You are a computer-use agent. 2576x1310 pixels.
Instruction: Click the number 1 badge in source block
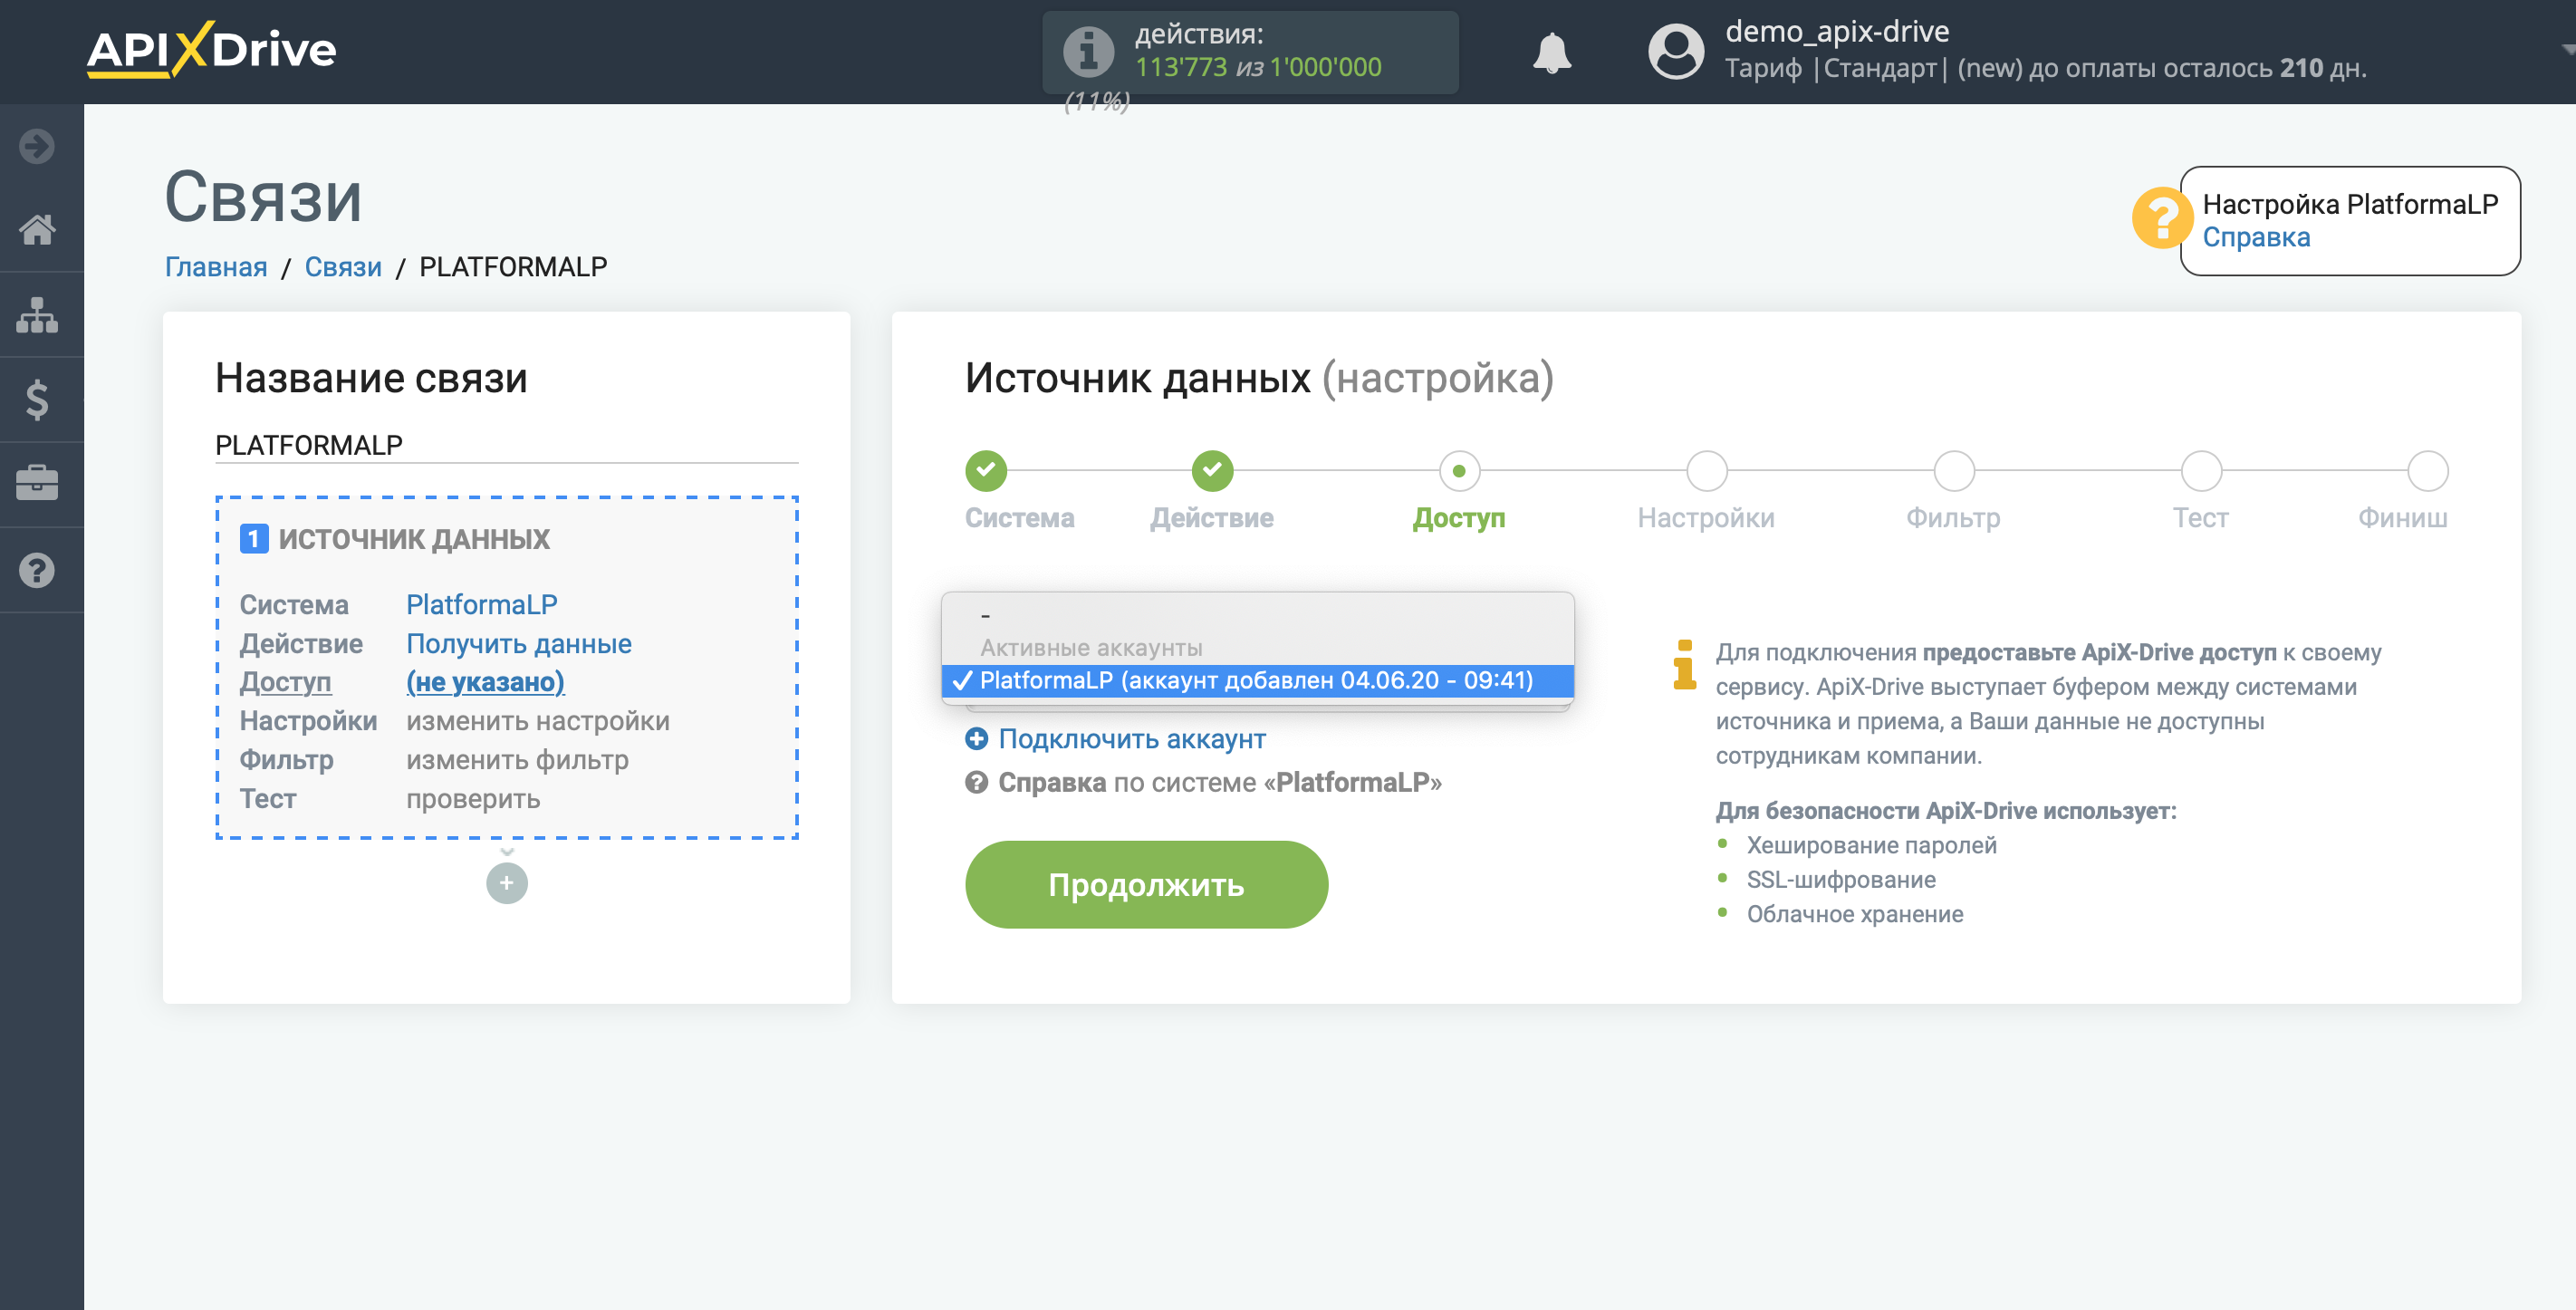click(x=254, y=539)
